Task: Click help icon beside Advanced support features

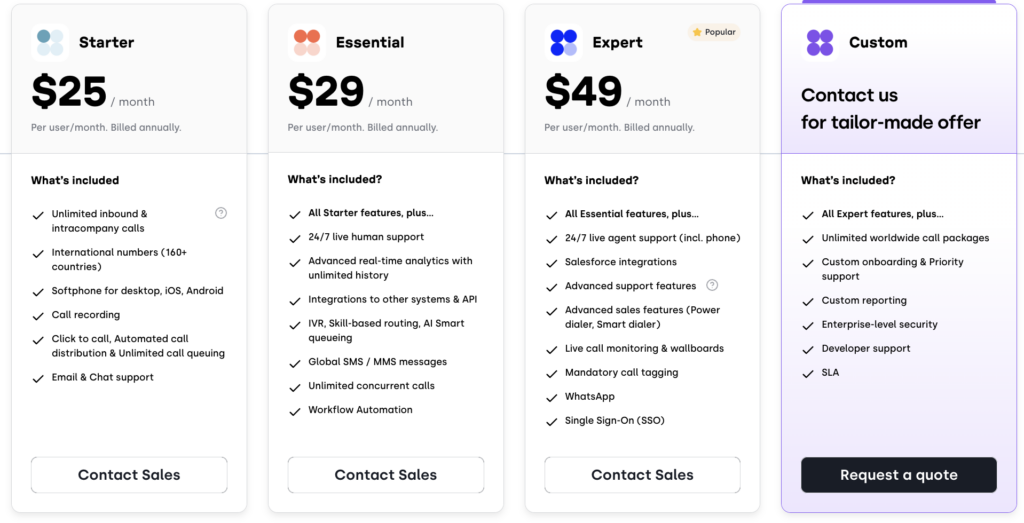Action: coord(712,285)
